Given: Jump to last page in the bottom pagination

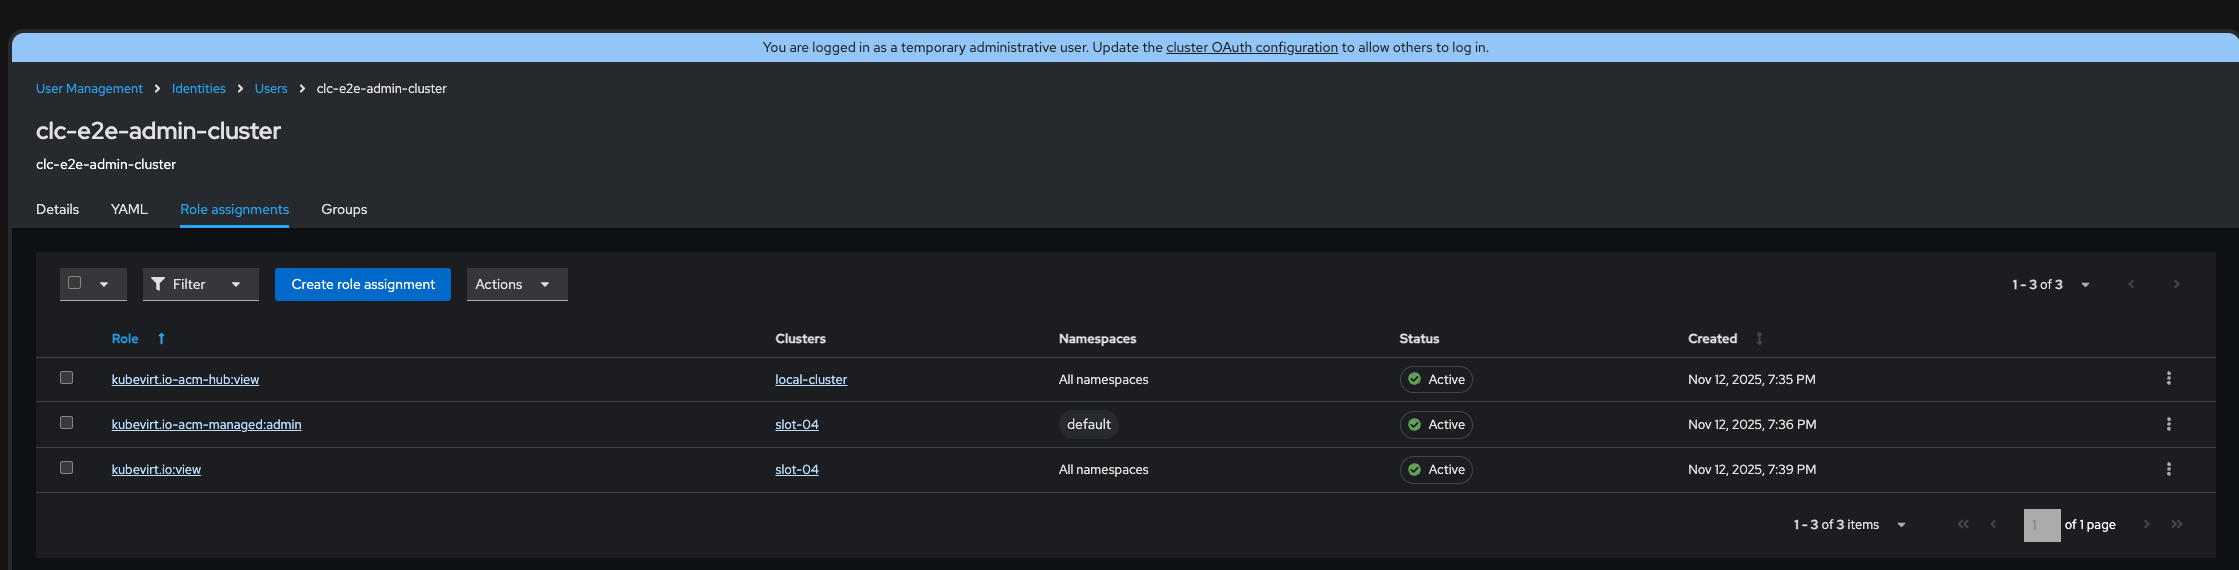Looking at the screenshot, I should pos(2177,525).
